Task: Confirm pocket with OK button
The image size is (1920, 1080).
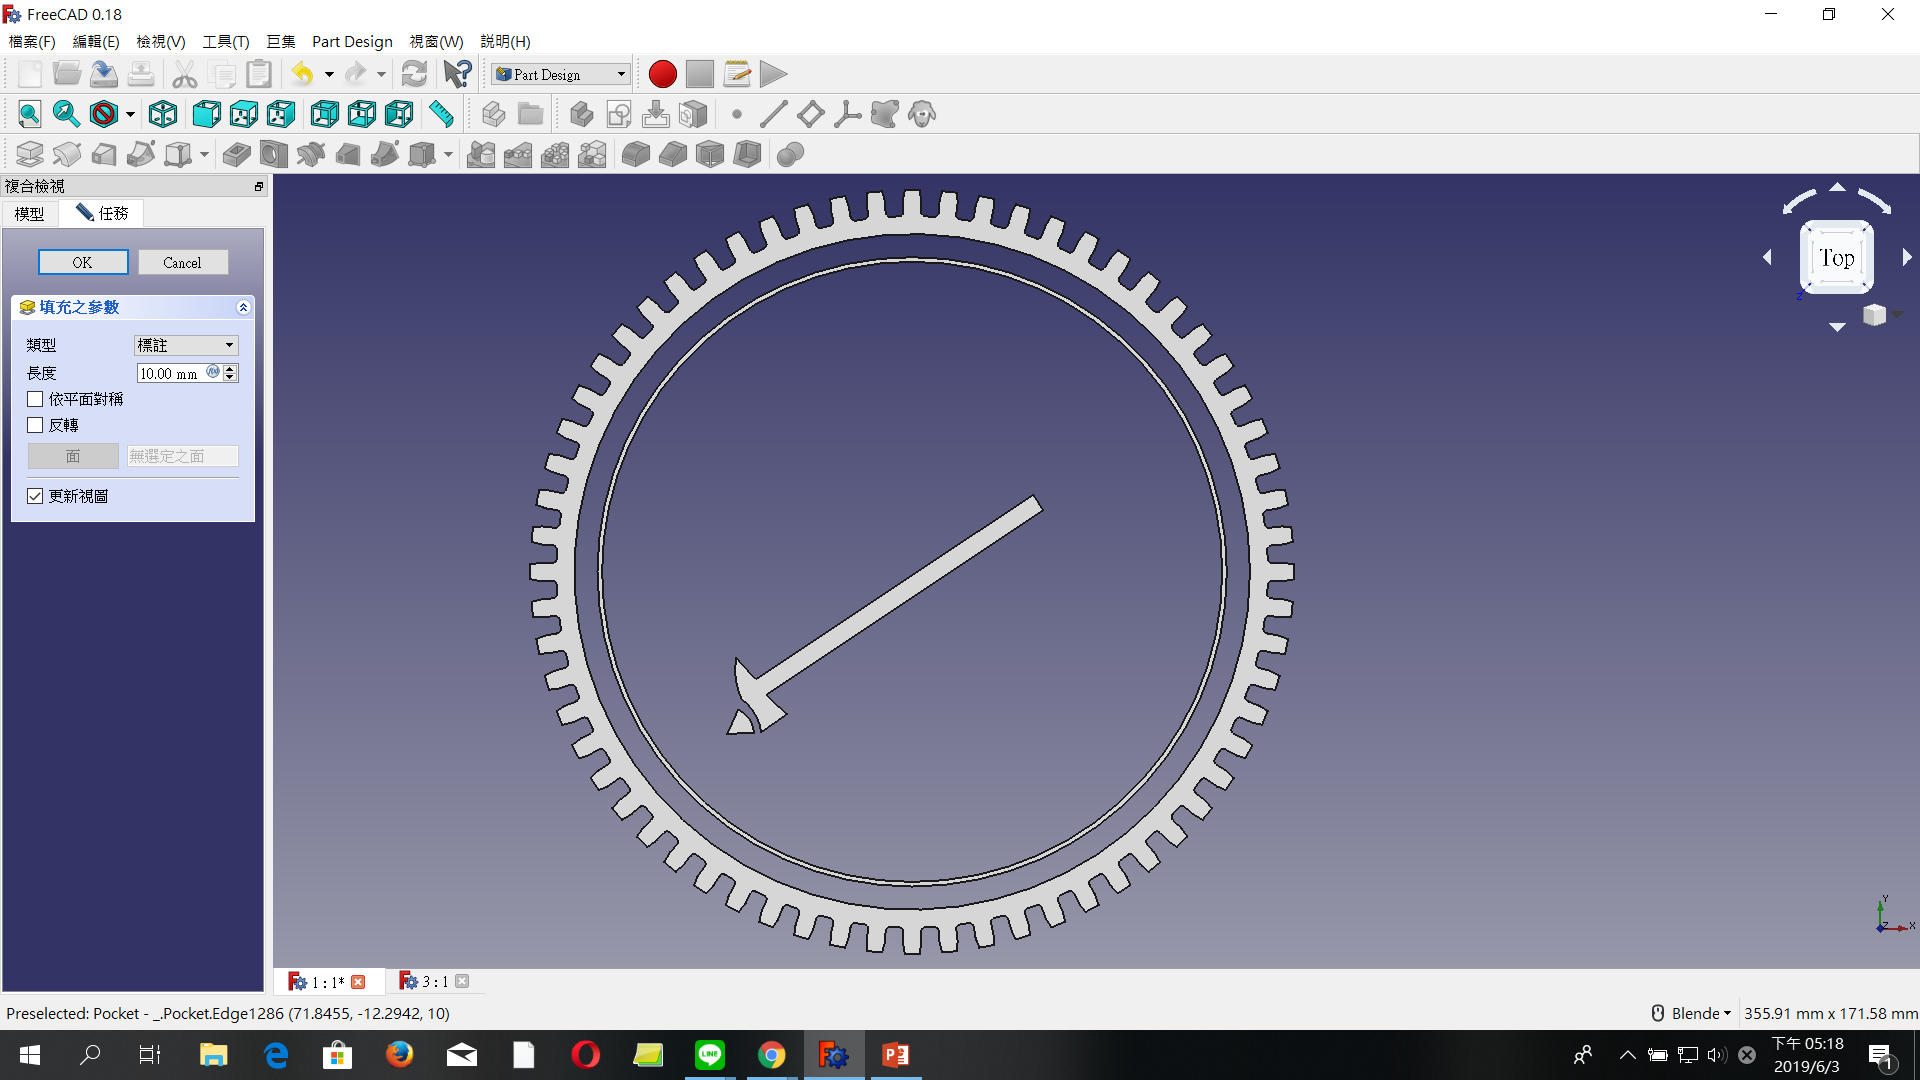Action: click(83, 262)
